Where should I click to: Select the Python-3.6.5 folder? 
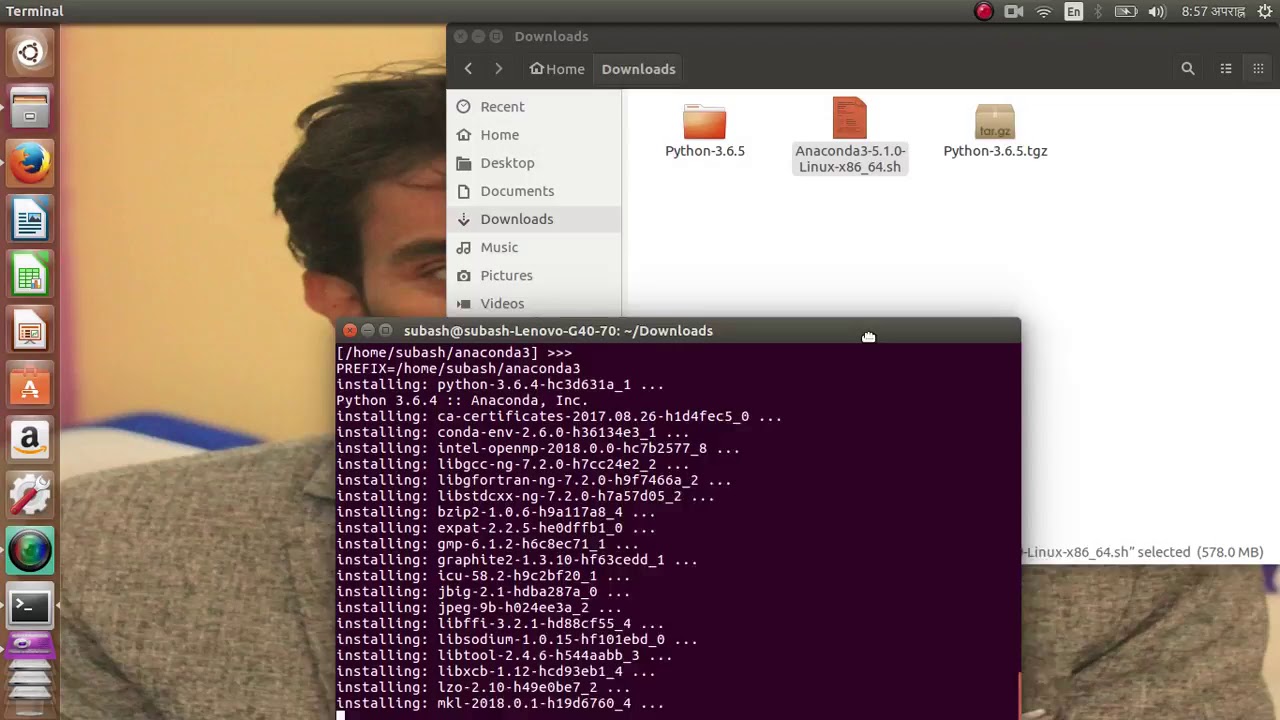(705, 130)
